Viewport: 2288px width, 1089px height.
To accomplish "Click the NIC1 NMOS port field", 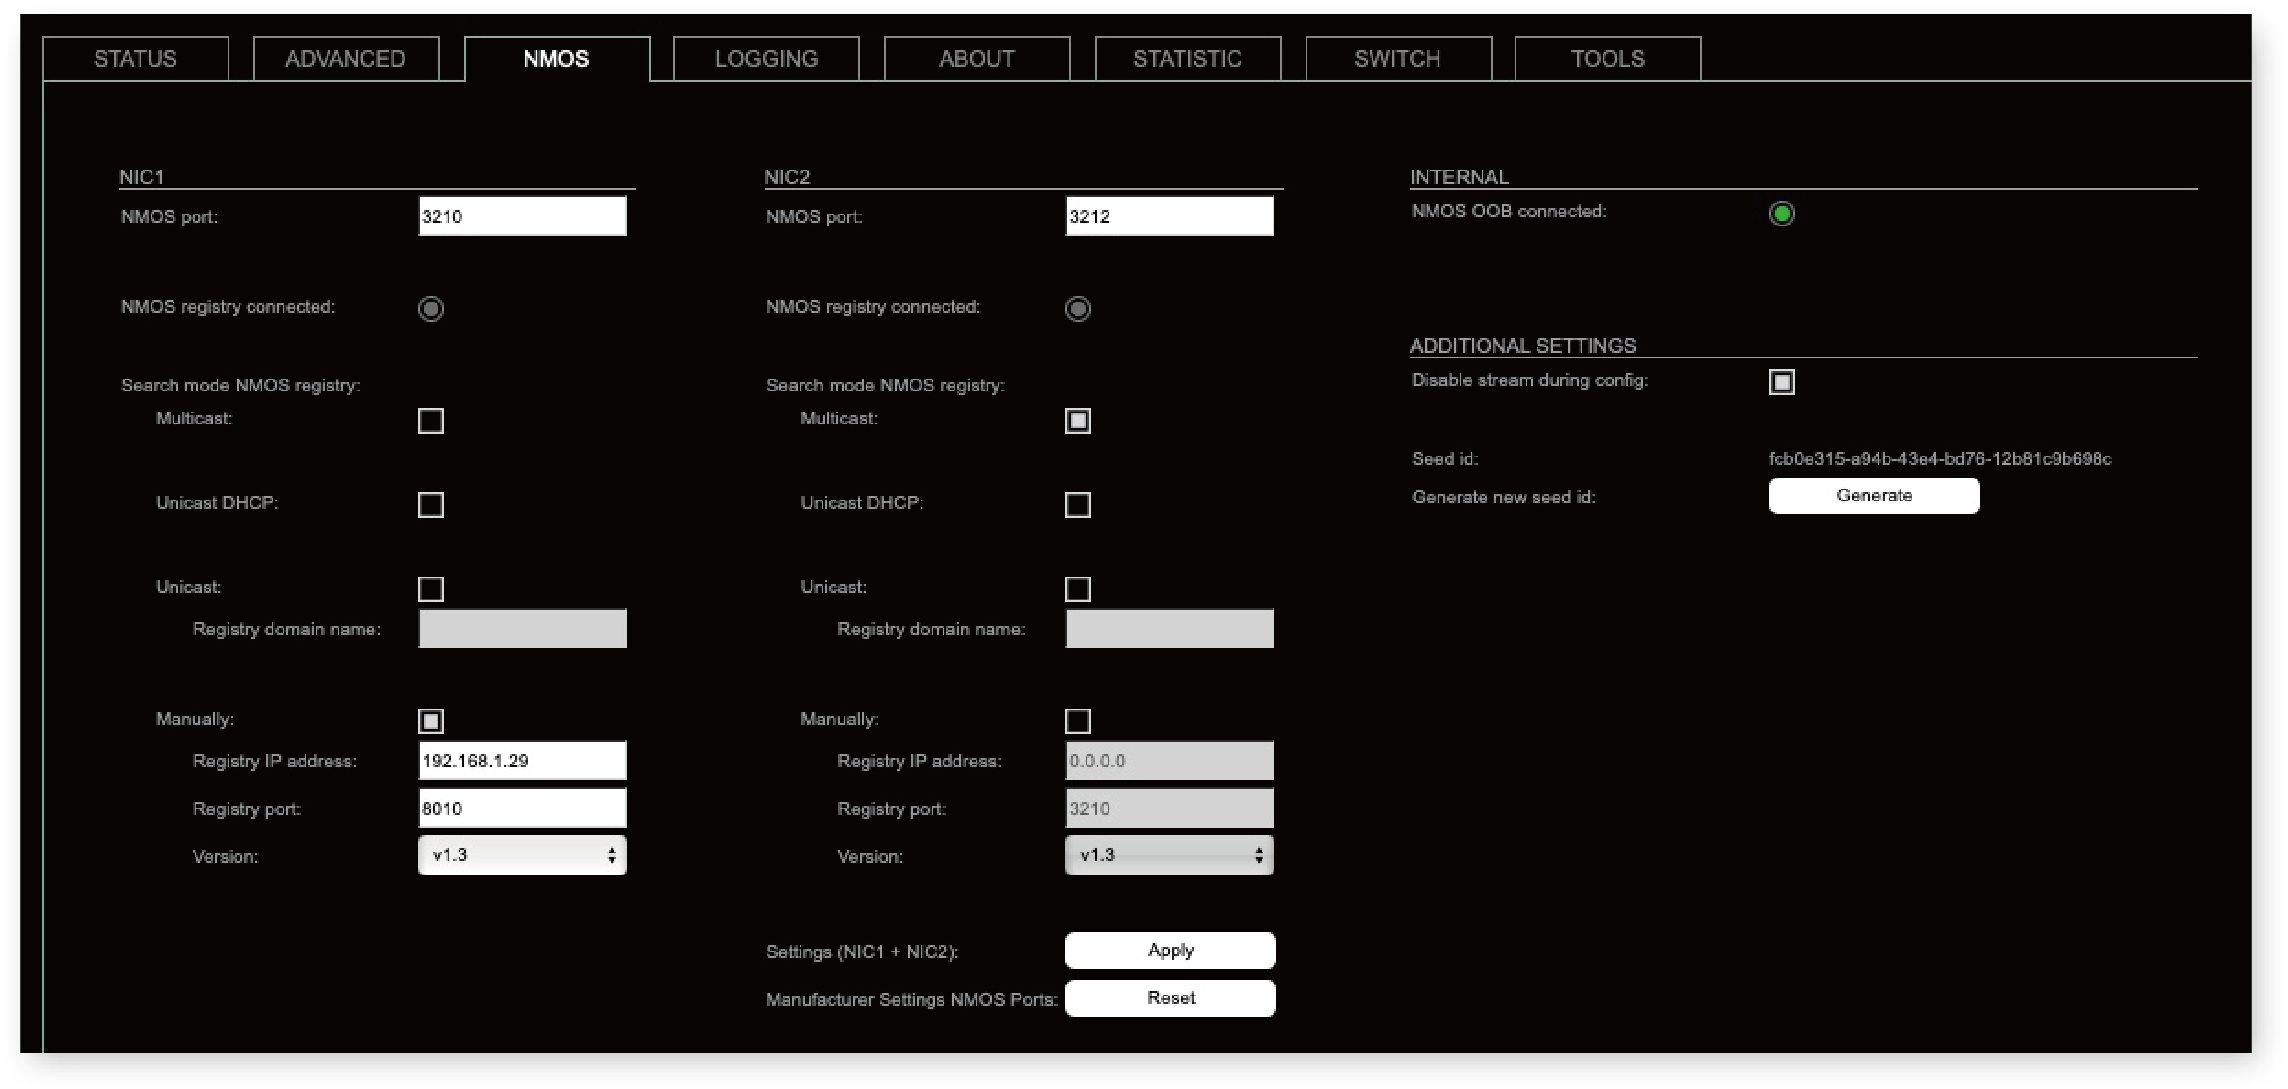I will [x=523, y=216].
